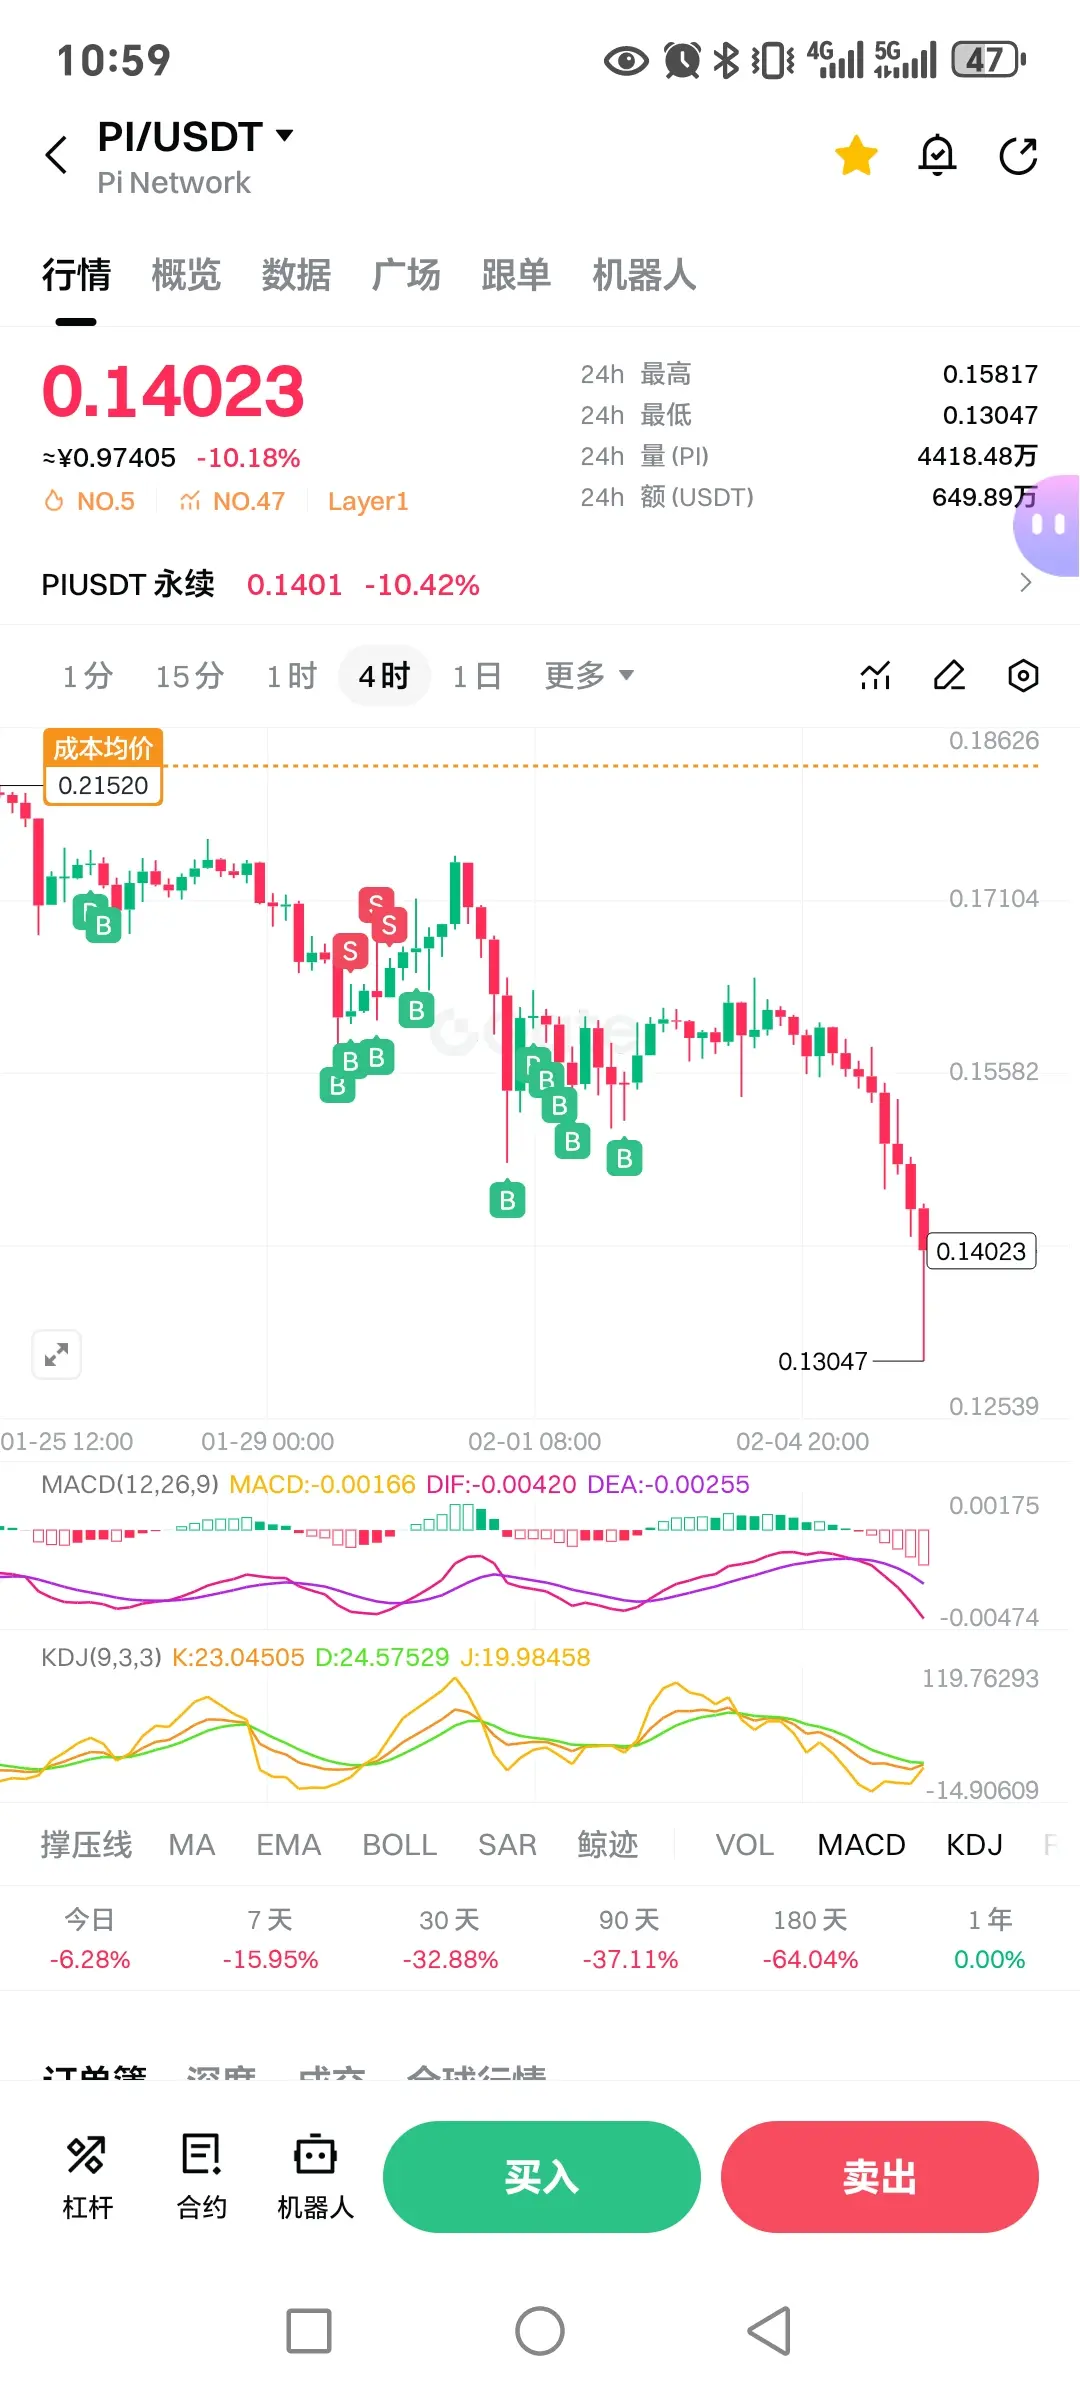Tap the back arrow icon
The image size is (1080, 2388).
pos(57,155)
